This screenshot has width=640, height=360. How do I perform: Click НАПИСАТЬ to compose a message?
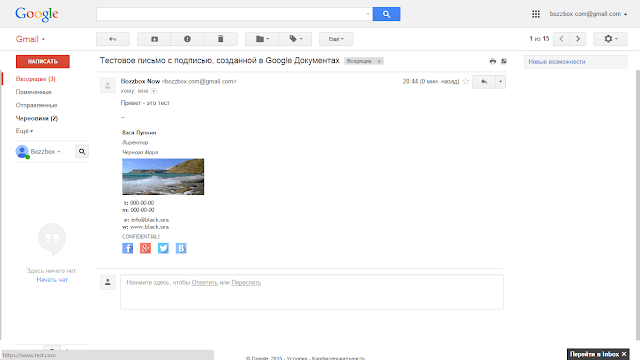click(43, 62)
